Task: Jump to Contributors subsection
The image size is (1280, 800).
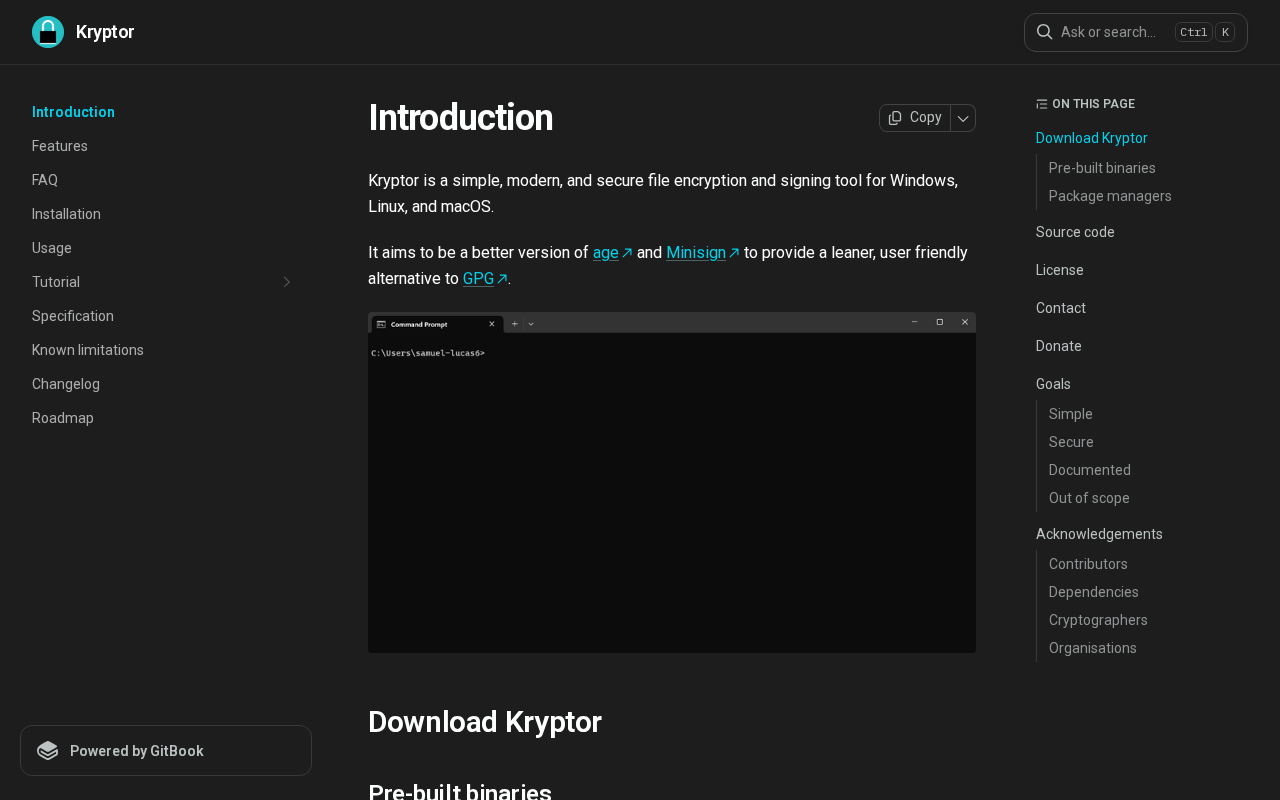Action: pyautogui.click(x=1088, y=564)
